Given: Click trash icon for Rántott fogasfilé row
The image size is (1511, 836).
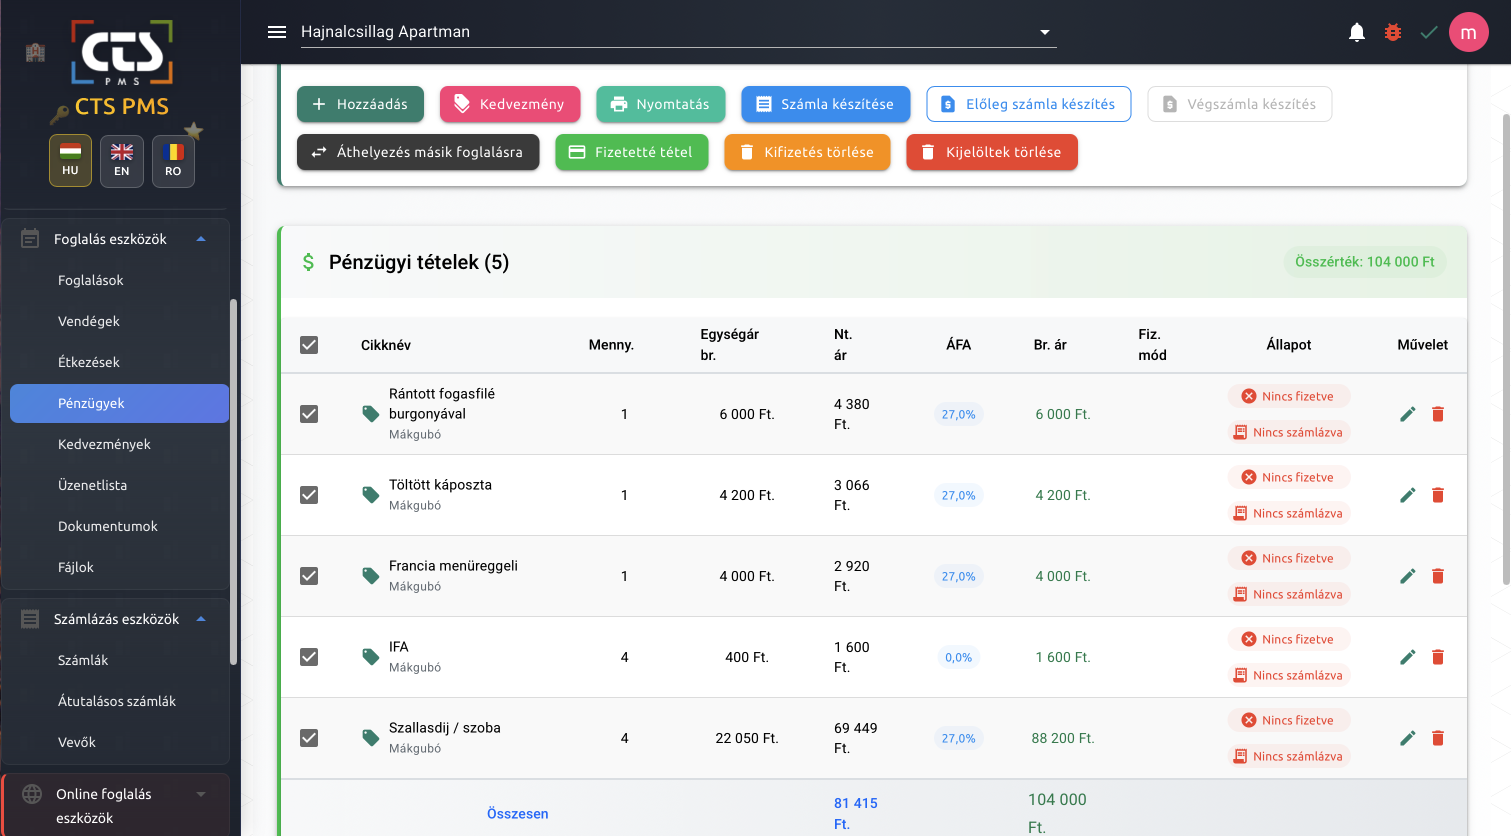Looking at the screenshot, I should tap(1438, 414).
